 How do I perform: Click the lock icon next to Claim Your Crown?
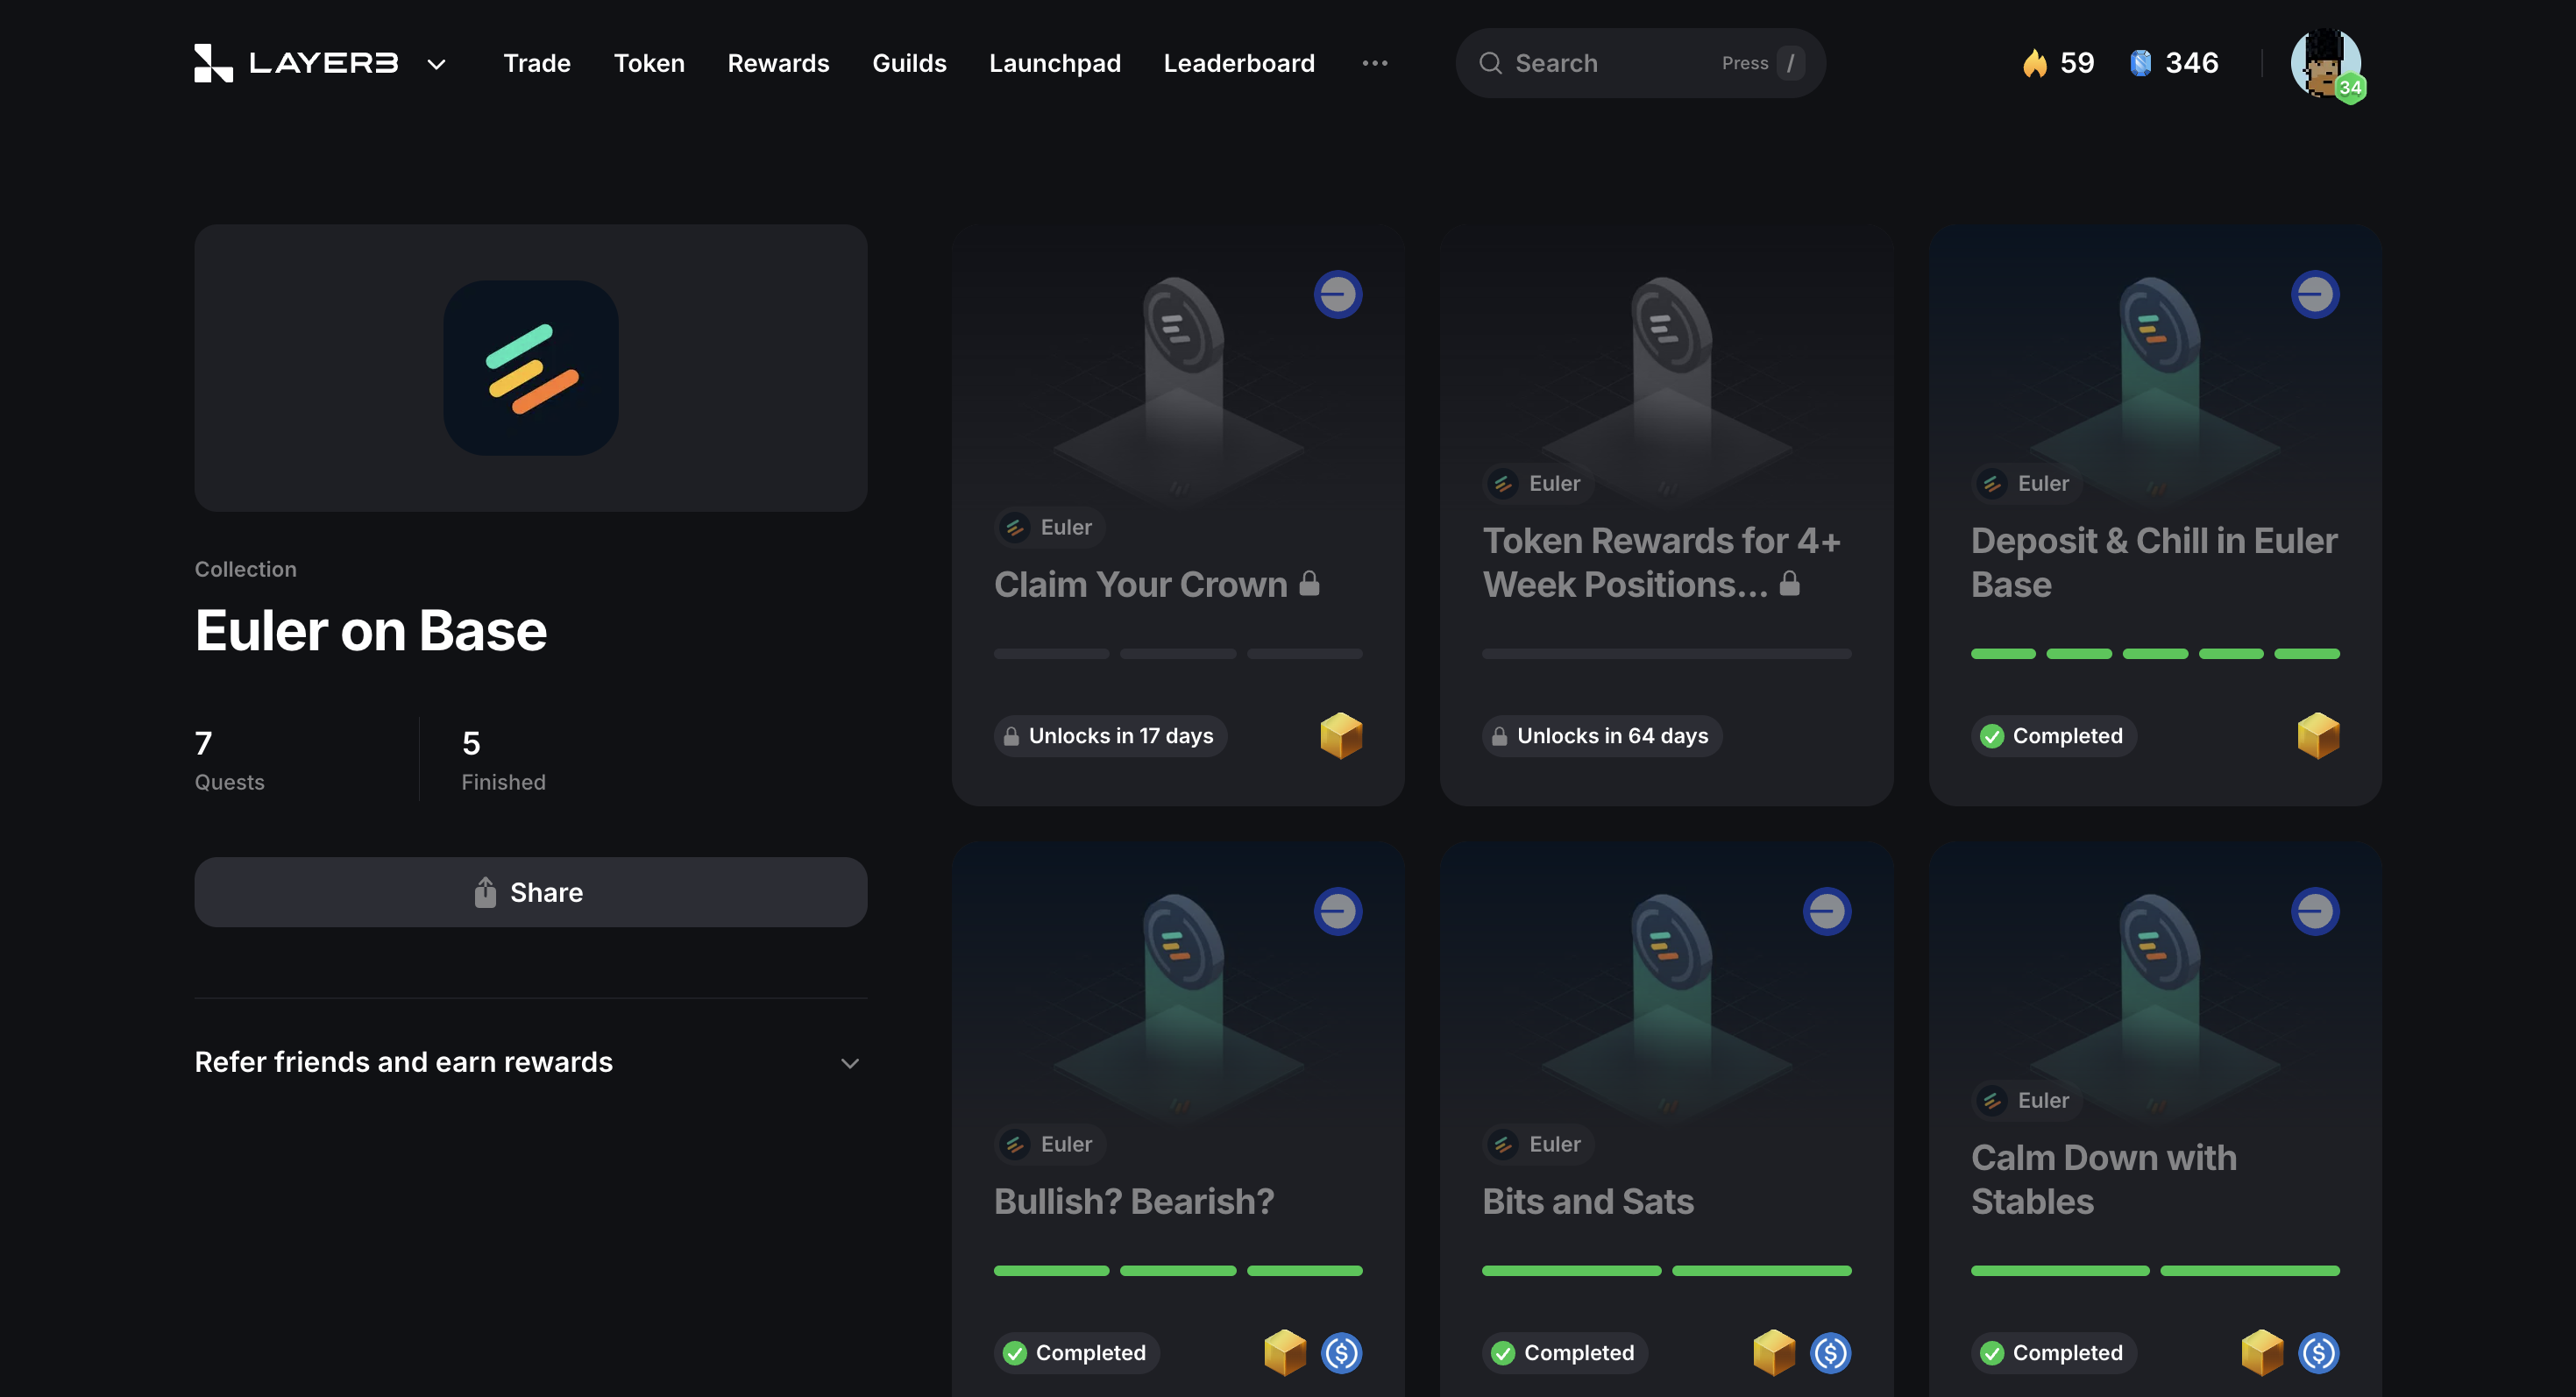click(x=1309, y=584)
